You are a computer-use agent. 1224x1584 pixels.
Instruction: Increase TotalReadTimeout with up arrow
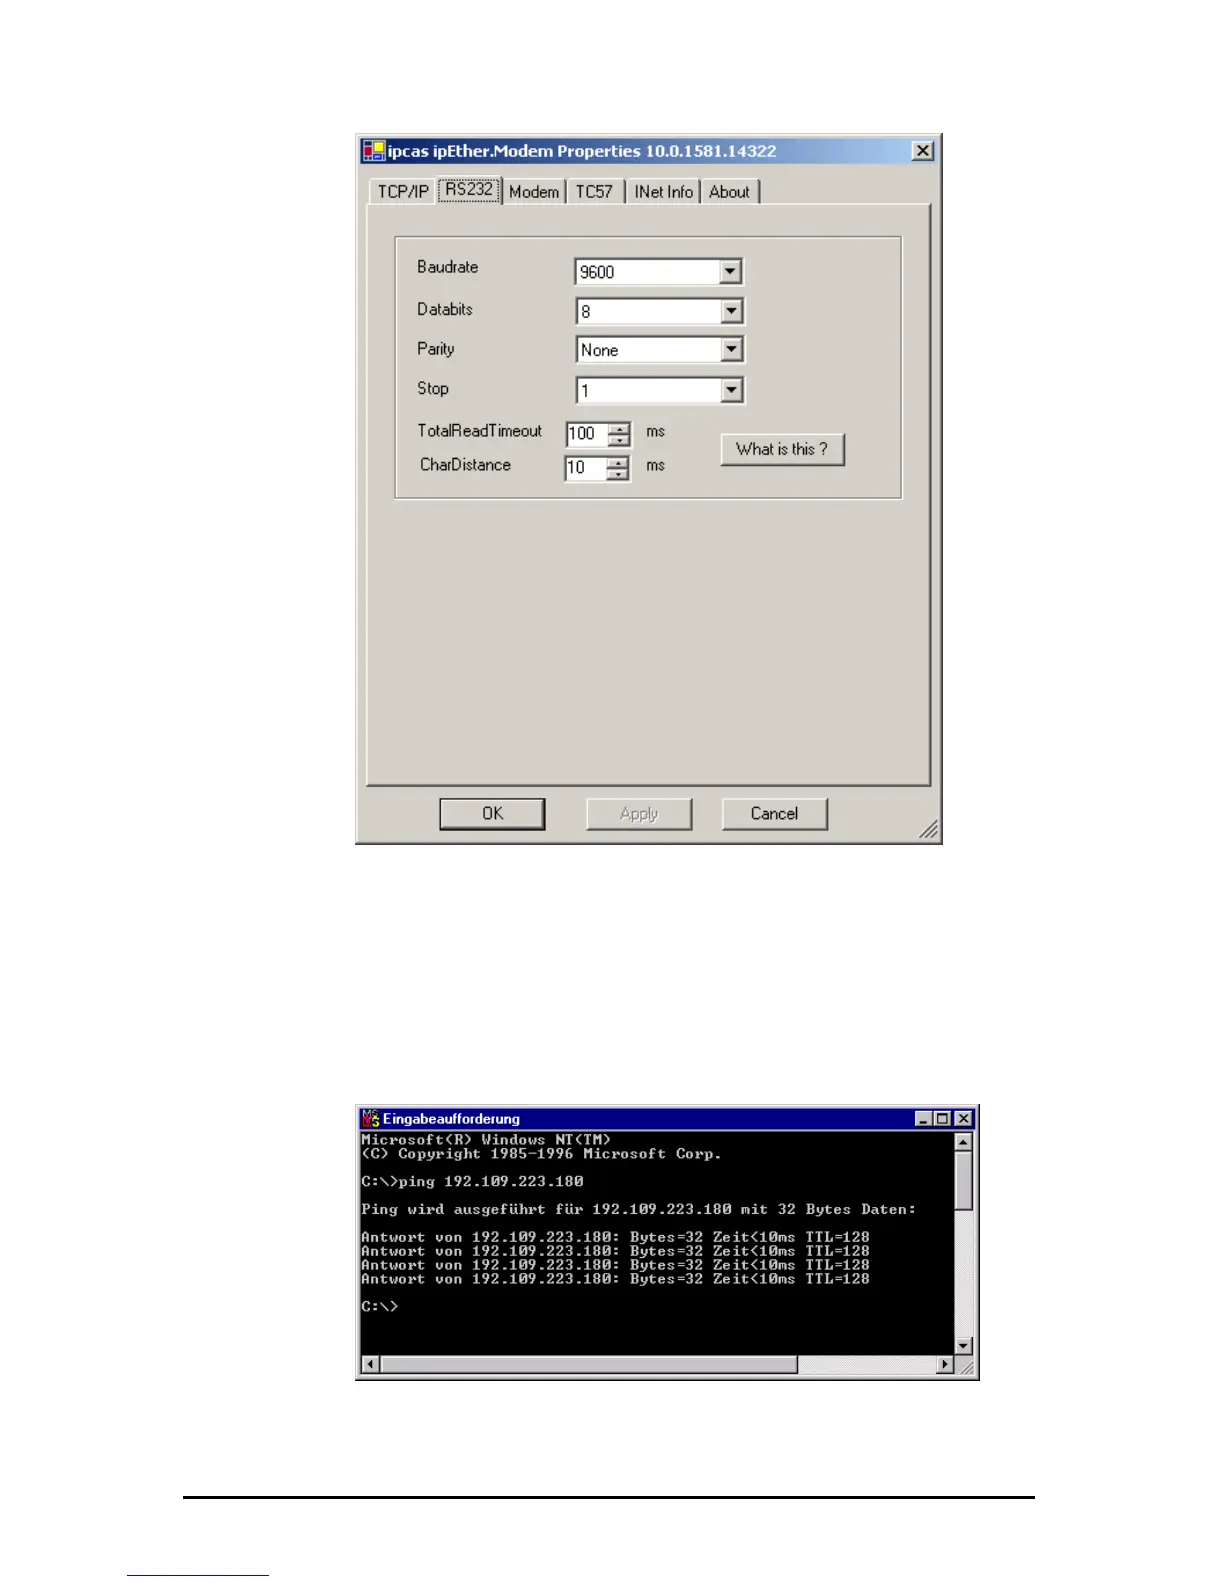click(620, 429)
